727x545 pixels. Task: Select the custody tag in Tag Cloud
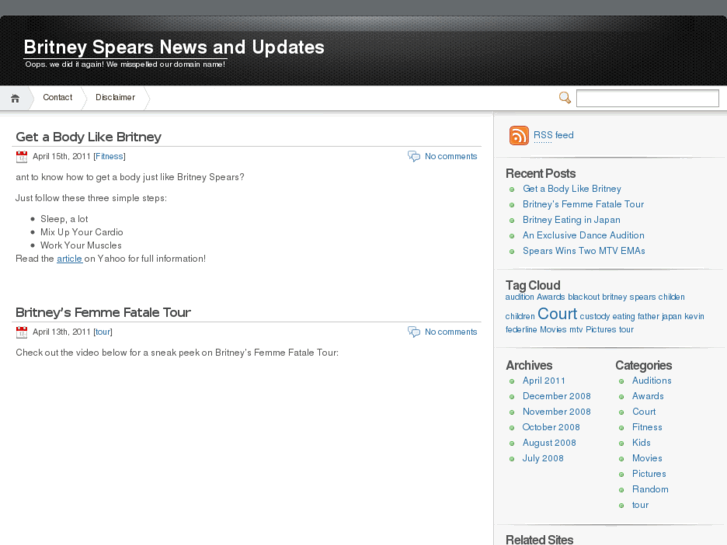[595, 316]
